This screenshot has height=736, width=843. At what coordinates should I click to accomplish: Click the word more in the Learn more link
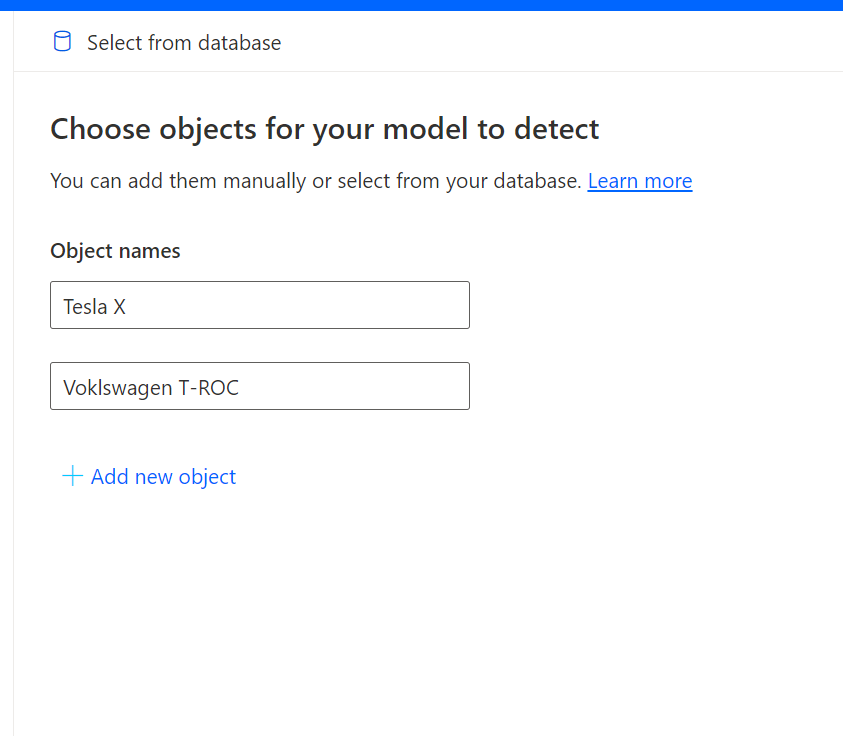click(668, 181)
